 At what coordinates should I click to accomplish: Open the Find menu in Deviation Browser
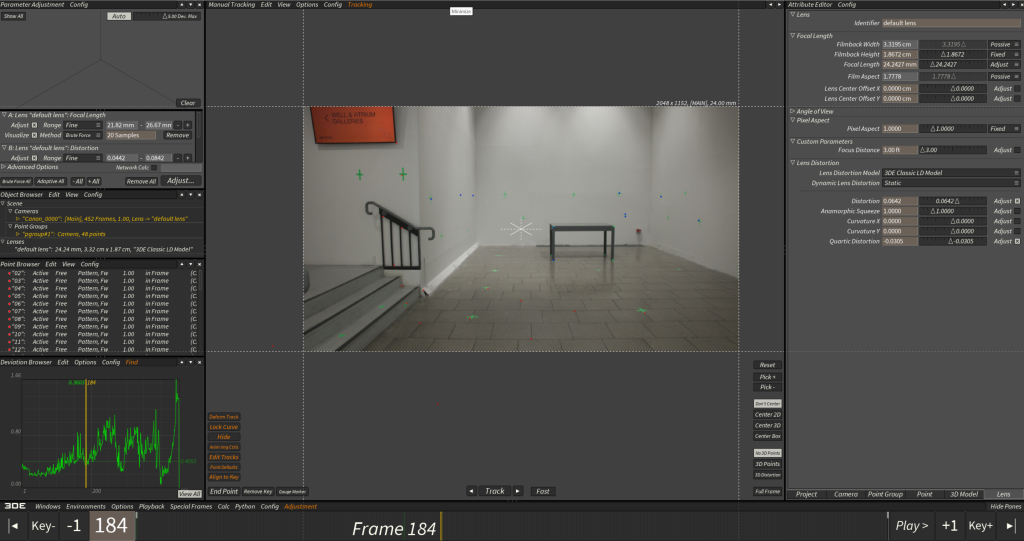point(132,362)
